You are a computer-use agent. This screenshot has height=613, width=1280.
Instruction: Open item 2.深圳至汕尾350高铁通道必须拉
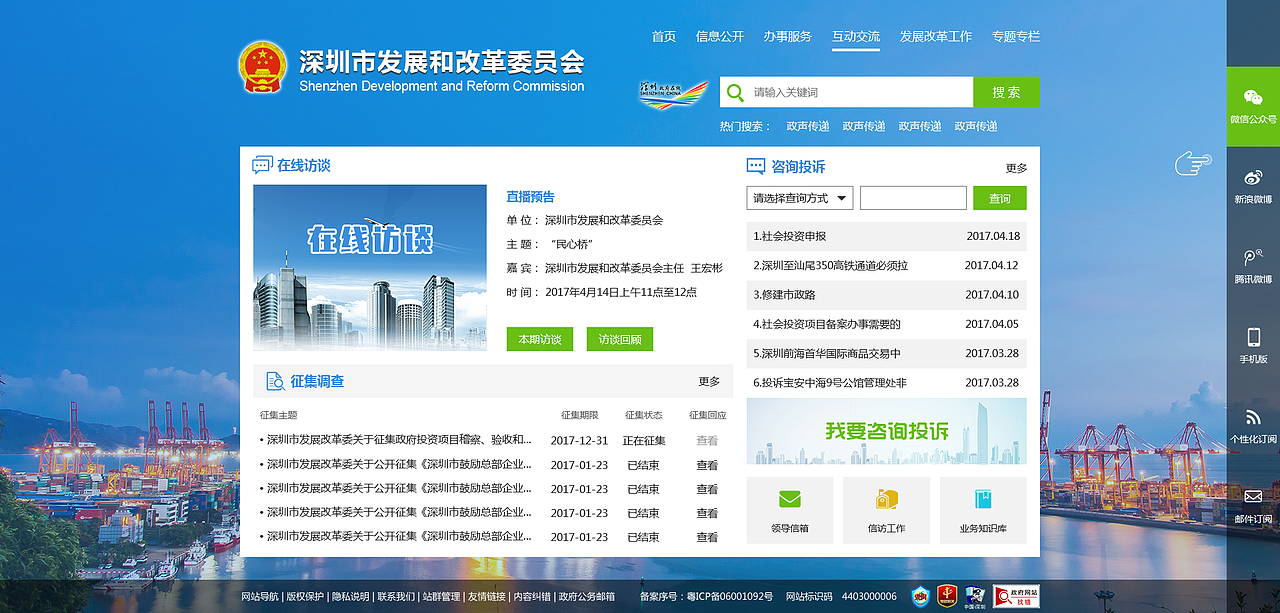pos(887,265)
